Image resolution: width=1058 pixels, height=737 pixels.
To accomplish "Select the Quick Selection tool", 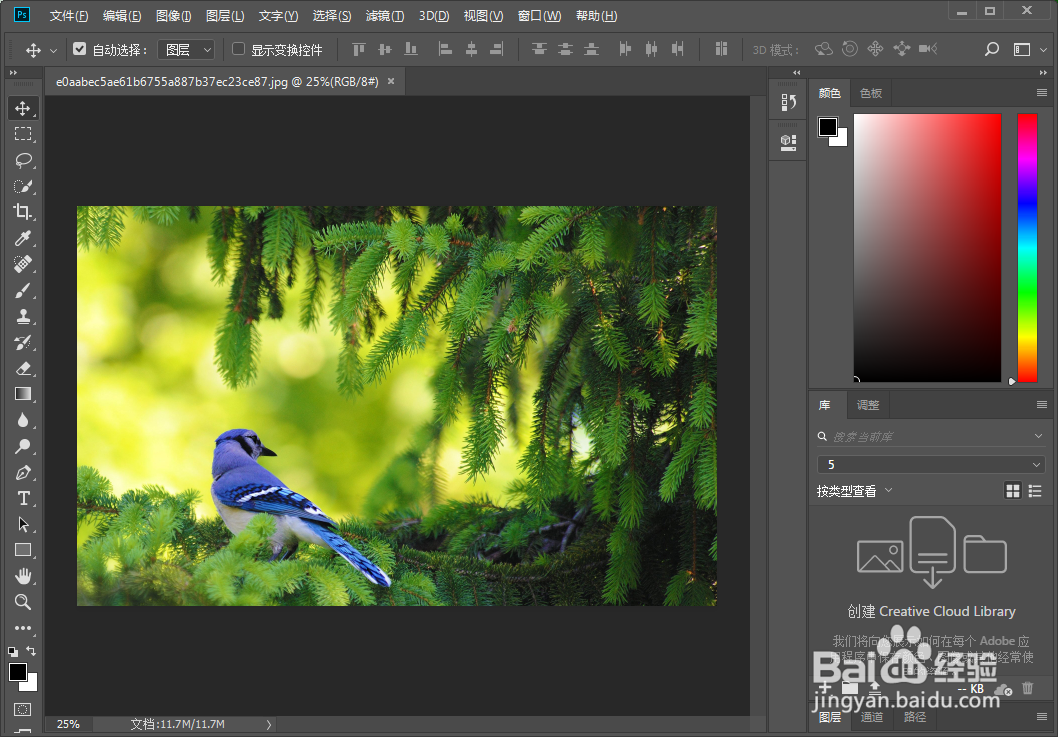I will 23,186.
